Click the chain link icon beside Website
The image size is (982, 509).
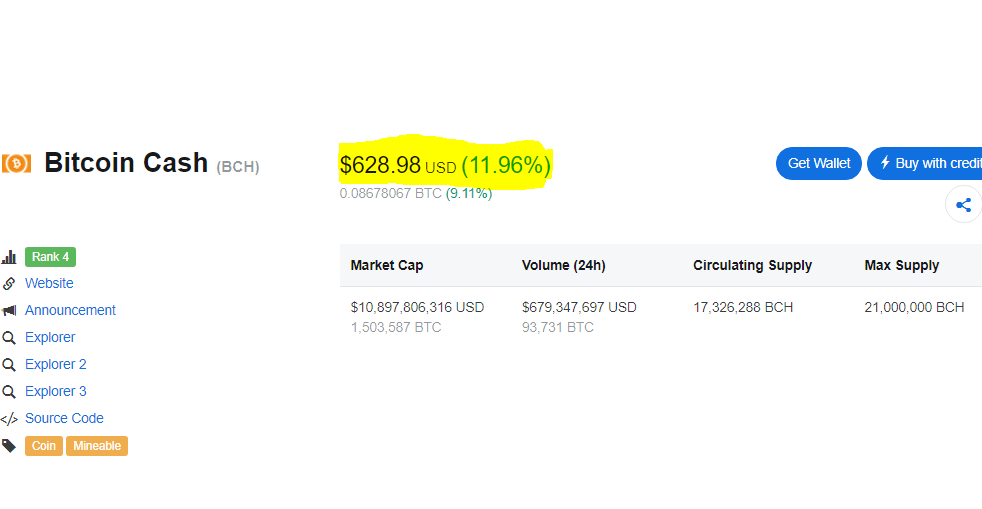pos(9,284)
